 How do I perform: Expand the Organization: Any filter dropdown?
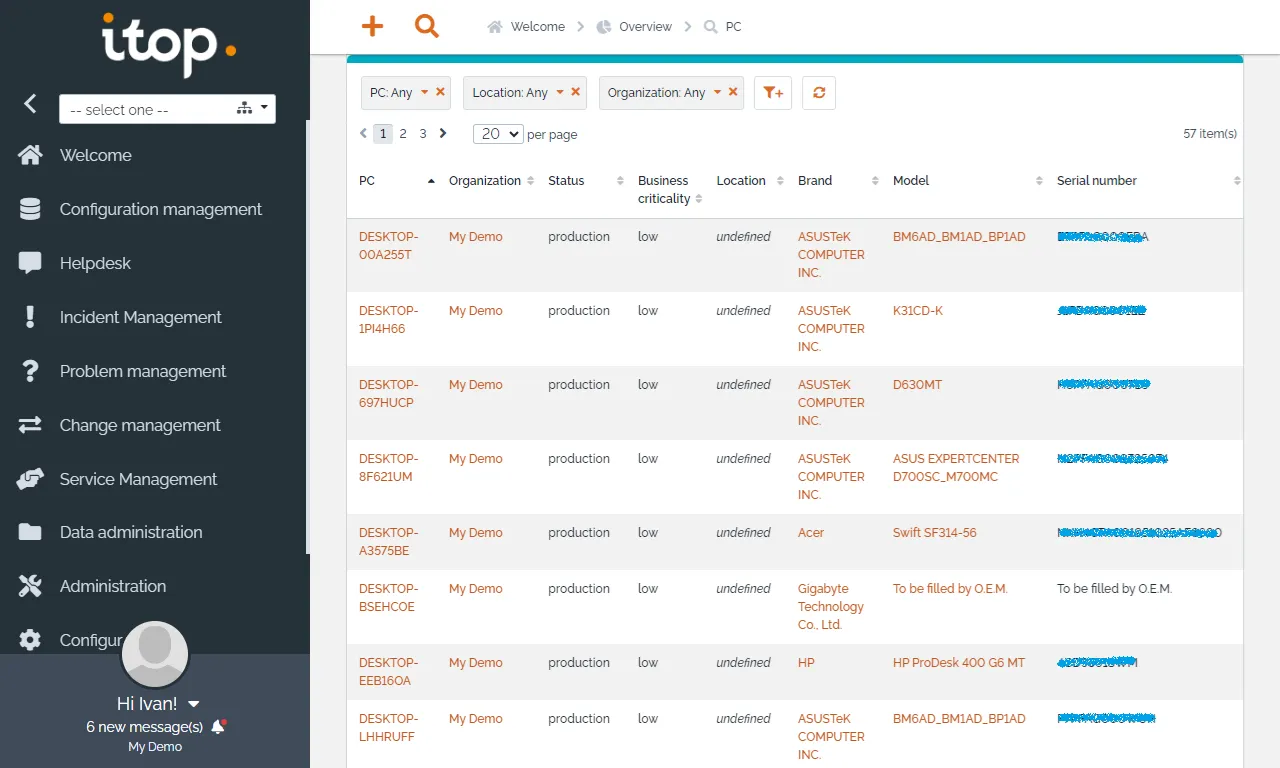(717, 92)
